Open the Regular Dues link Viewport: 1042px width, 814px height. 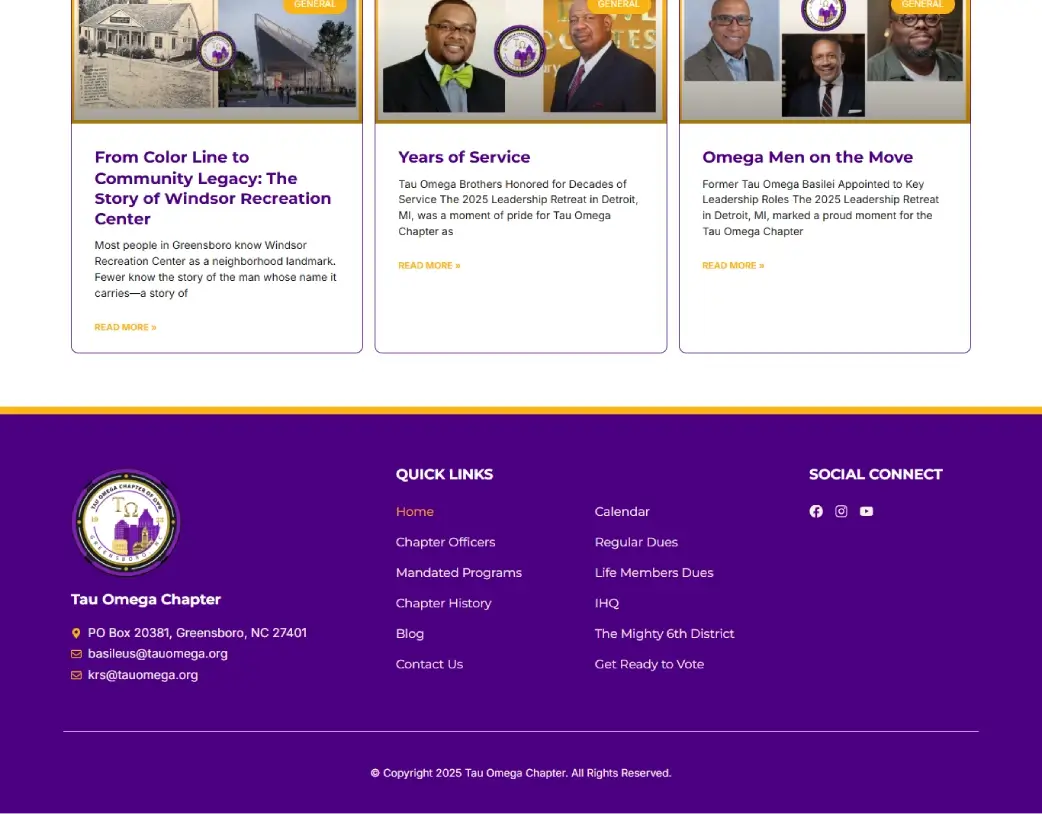click(636, 542)
